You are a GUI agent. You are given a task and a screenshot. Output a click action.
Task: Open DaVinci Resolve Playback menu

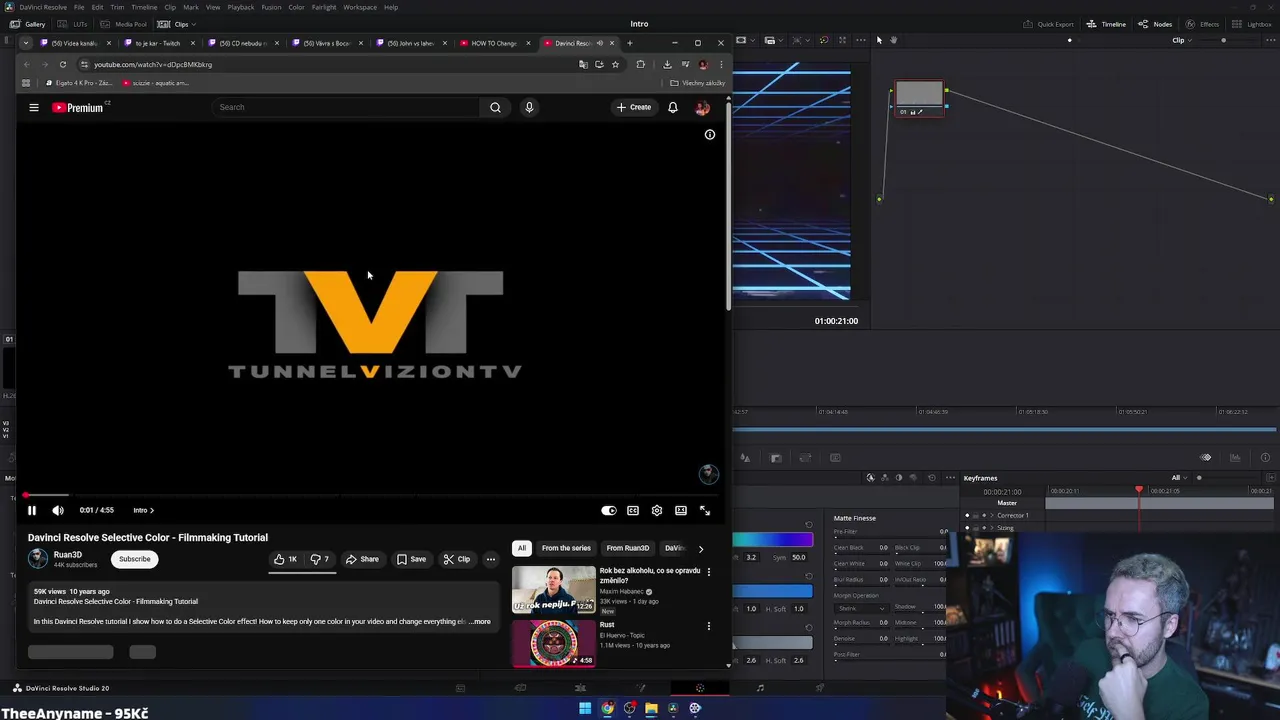[240, 7]
